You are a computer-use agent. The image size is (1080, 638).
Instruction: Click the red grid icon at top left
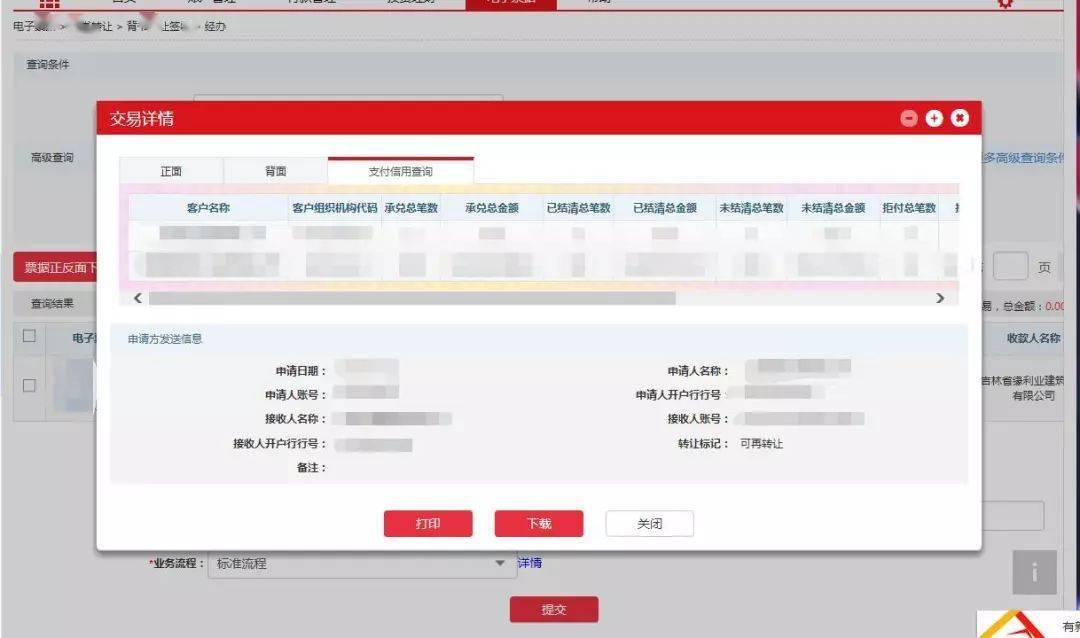(49, 3)
